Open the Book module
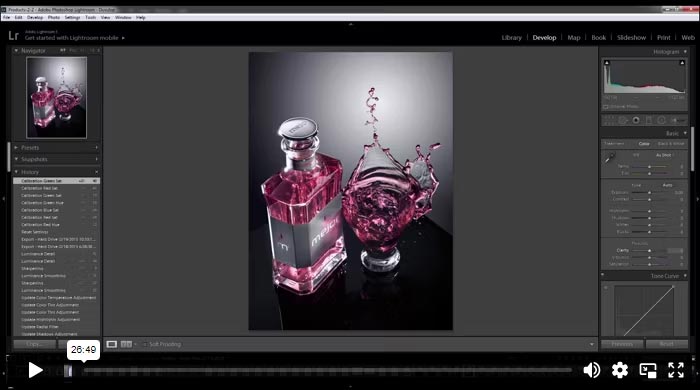This screenshot has height=390, width=700. coord(599,37)
